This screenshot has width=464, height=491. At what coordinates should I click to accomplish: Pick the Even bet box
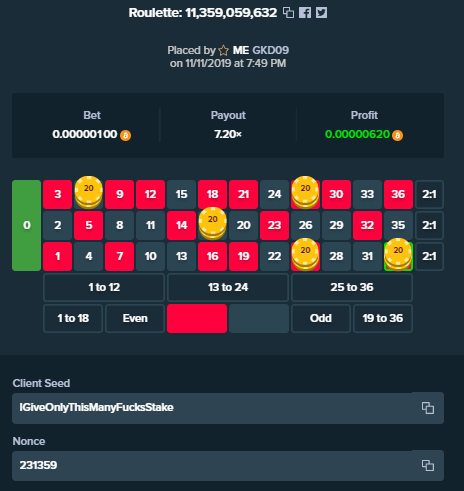pyautogui.click(x=135, y=318)
